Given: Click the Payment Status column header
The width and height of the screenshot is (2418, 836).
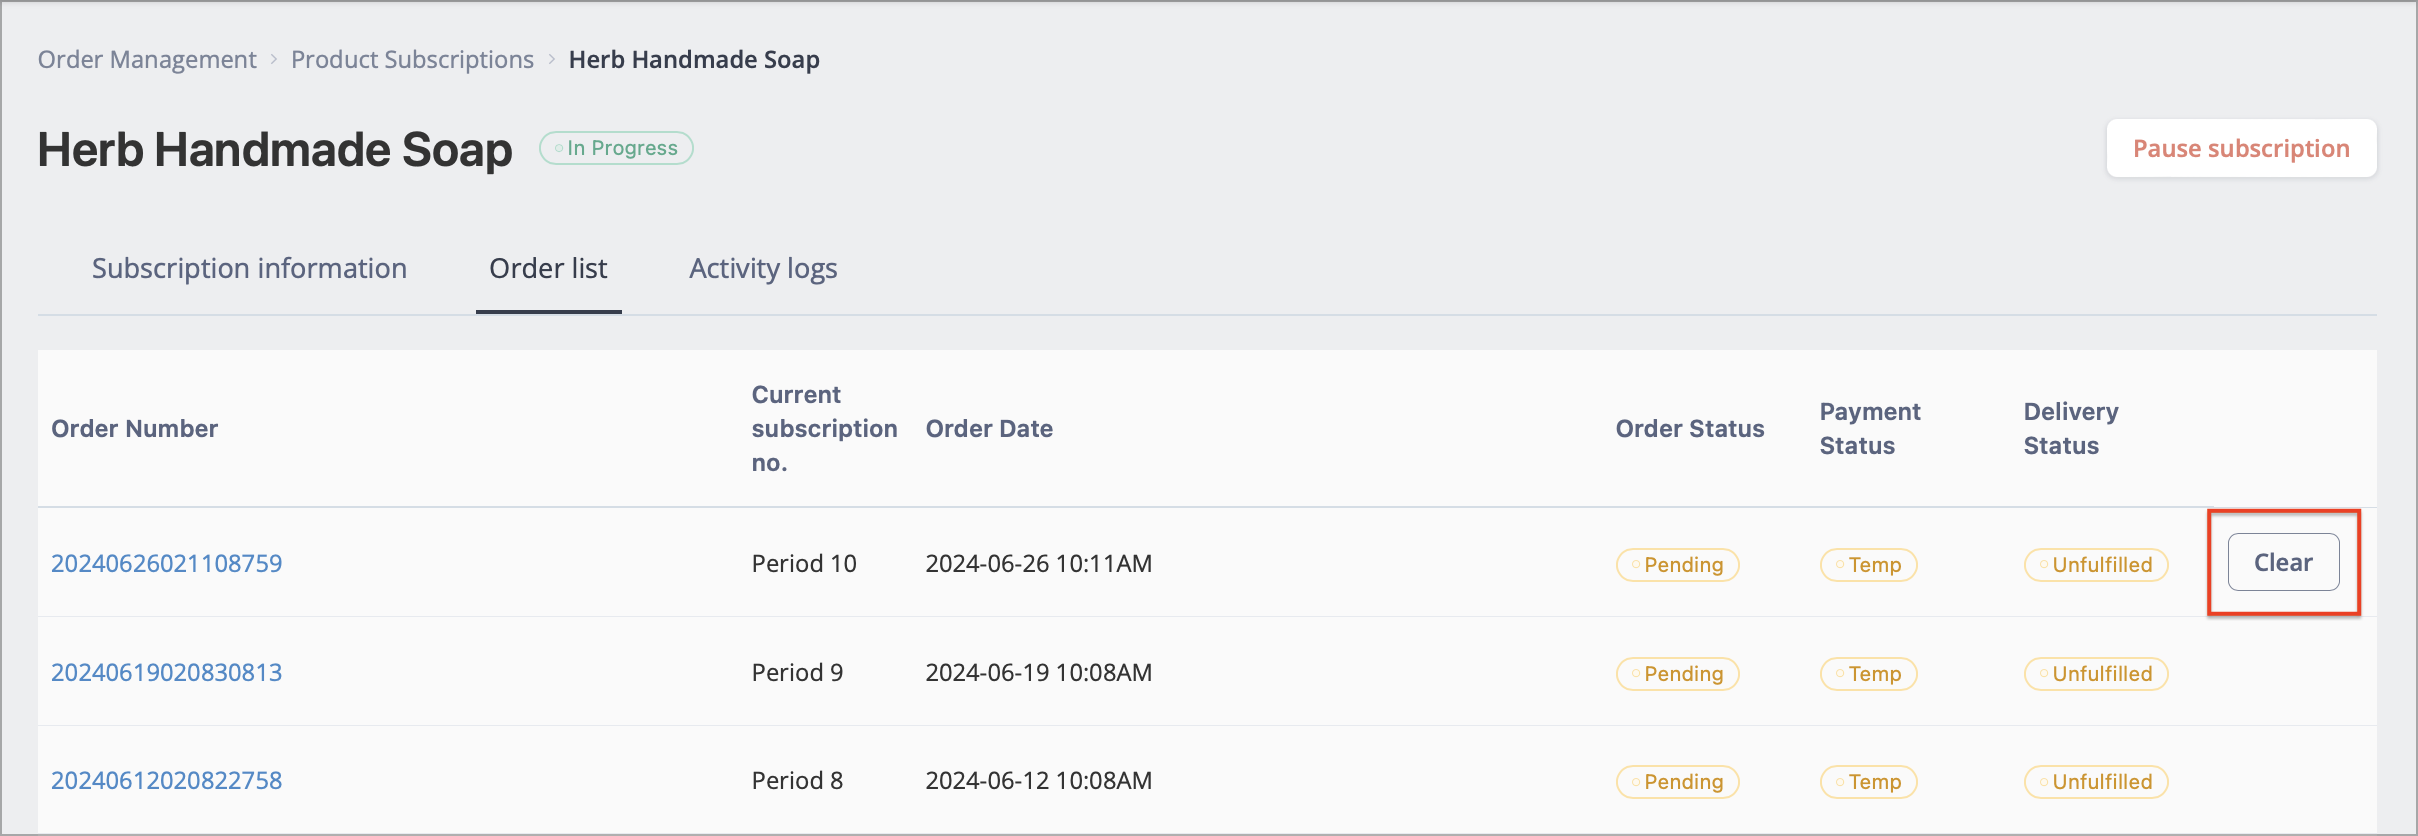Looking at the screenshot, I should (1870, 428).
